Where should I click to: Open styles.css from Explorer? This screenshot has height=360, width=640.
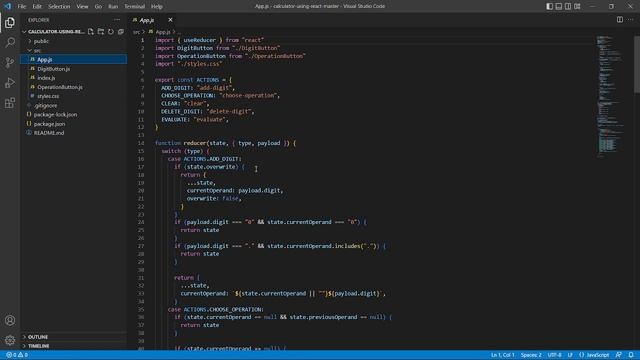pyautogui.click(x=73, y=96)
